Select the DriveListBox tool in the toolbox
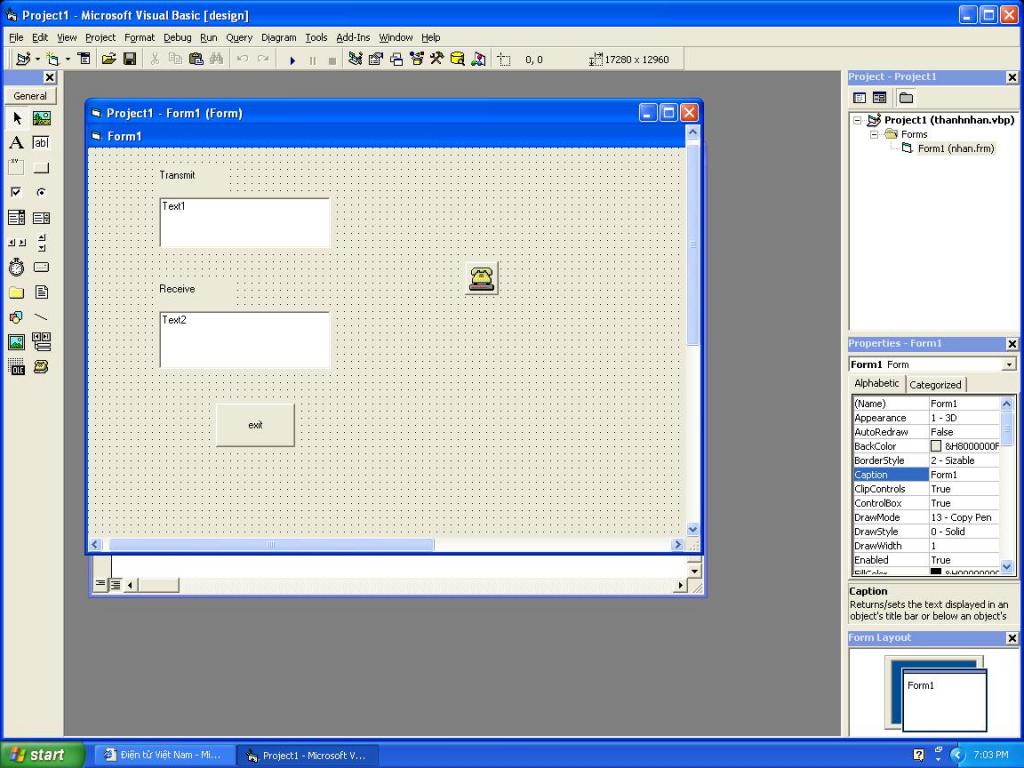This screenshot has width=1024, height=768. (x=42, y=267)
